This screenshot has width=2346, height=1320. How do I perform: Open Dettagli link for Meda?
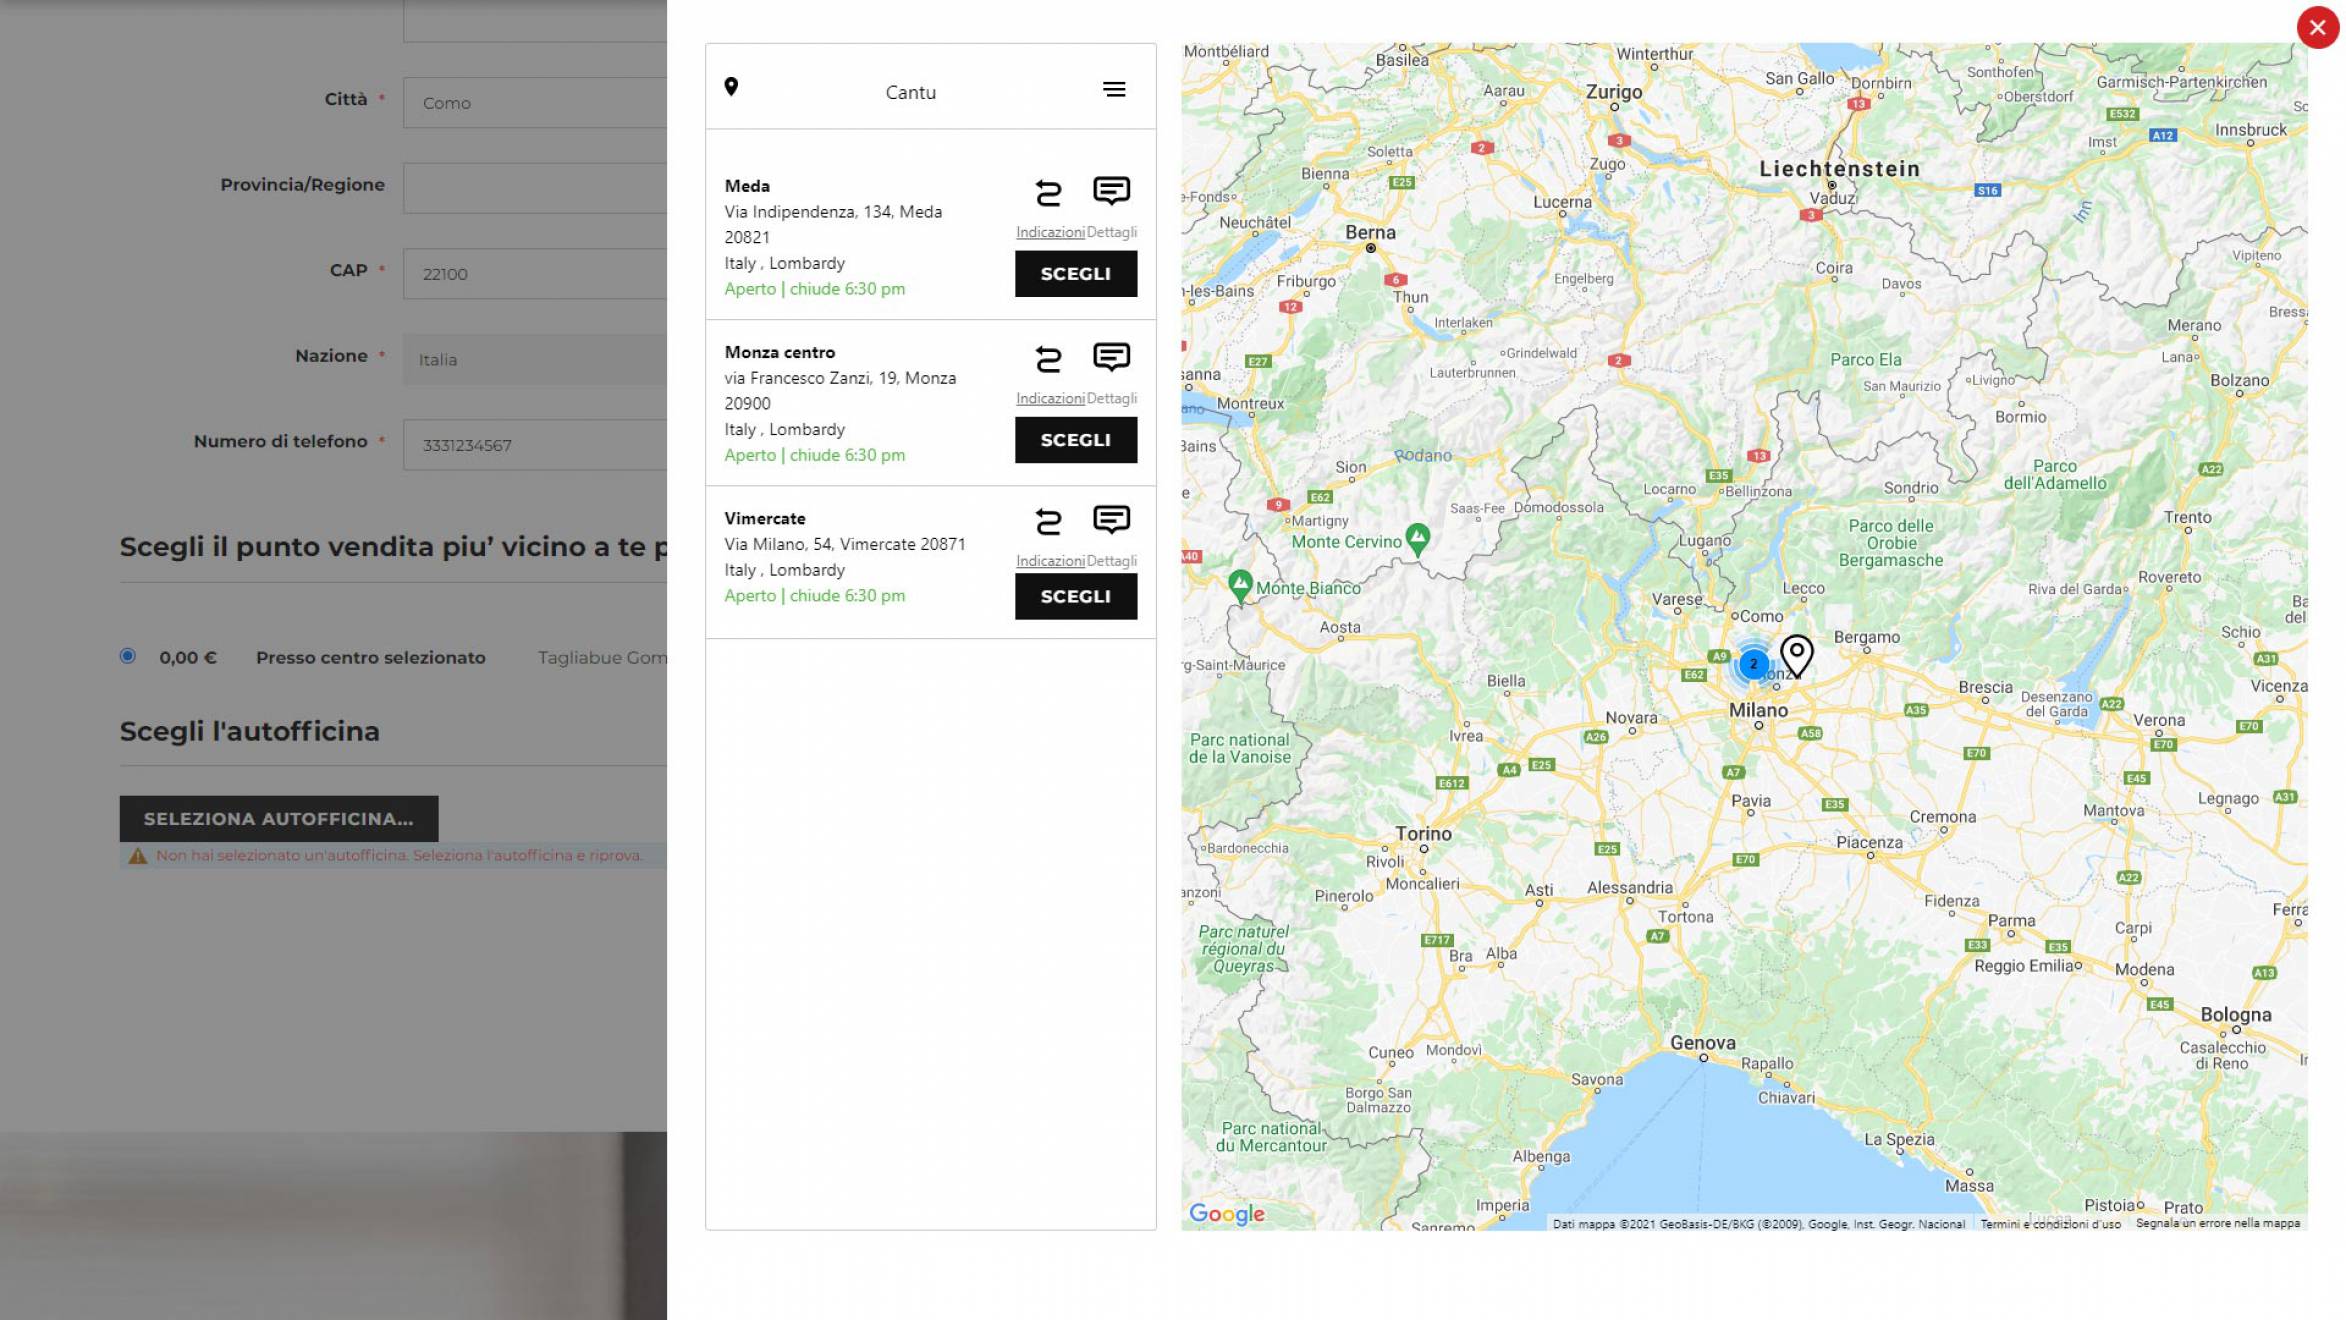click(1112, 232)
